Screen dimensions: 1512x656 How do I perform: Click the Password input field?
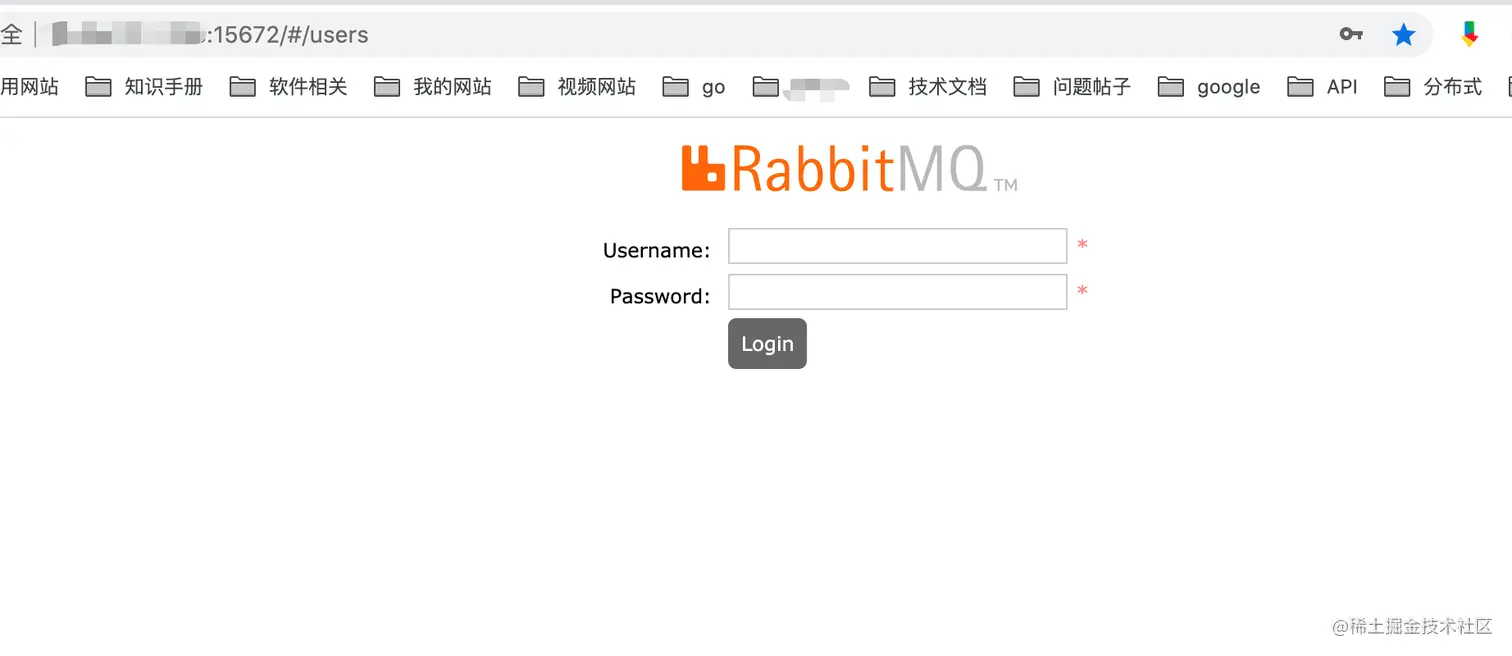point(897,292)
